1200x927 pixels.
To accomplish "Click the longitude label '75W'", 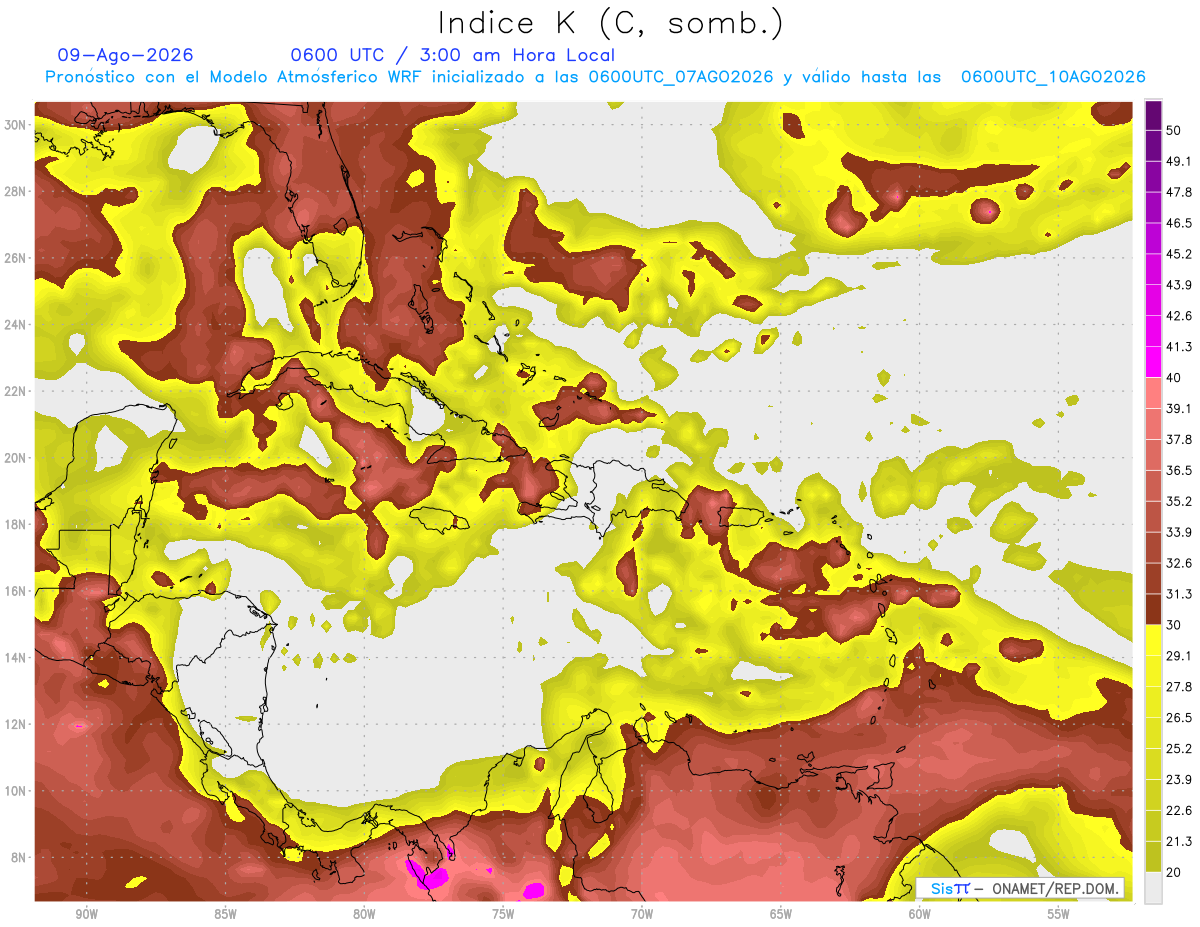I will [x=503, y=914].
